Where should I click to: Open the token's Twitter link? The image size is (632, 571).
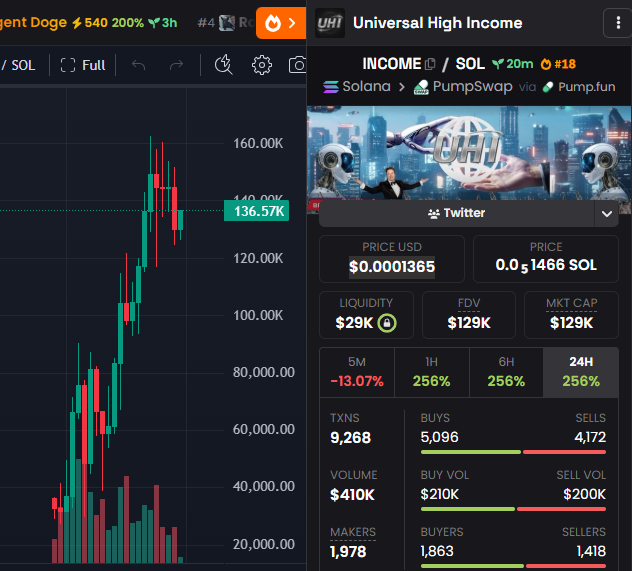click(x=457, y=213)
